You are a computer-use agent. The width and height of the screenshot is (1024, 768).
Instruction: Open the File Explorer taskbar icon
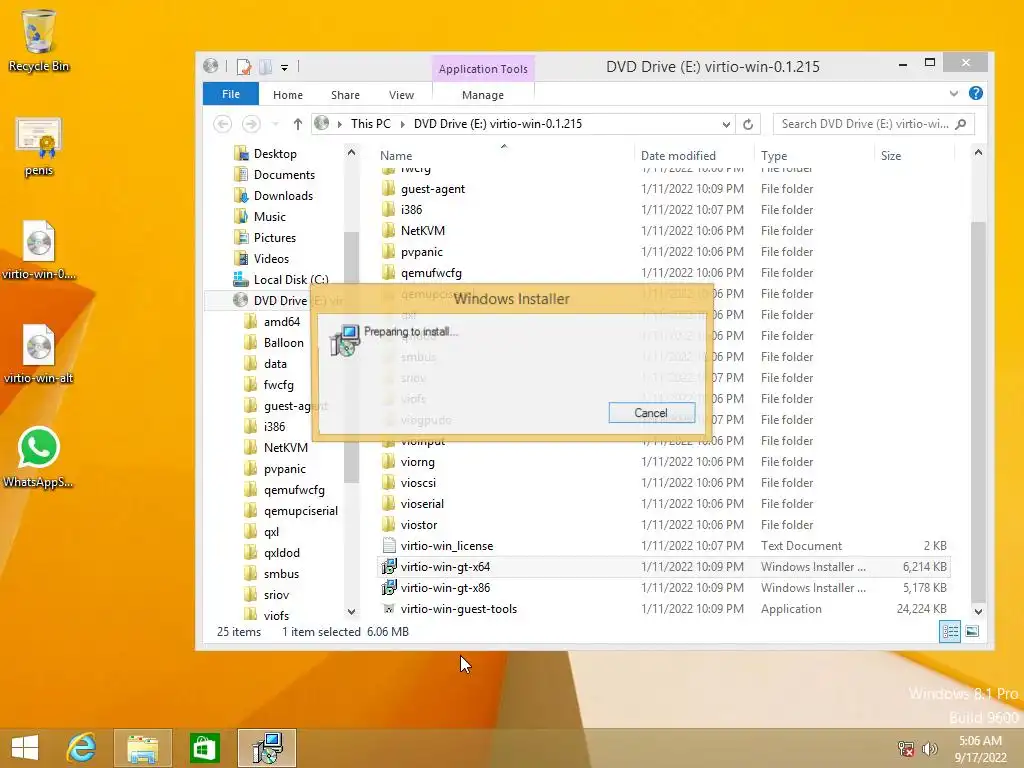pyautogui.click(x=143, y=748)
